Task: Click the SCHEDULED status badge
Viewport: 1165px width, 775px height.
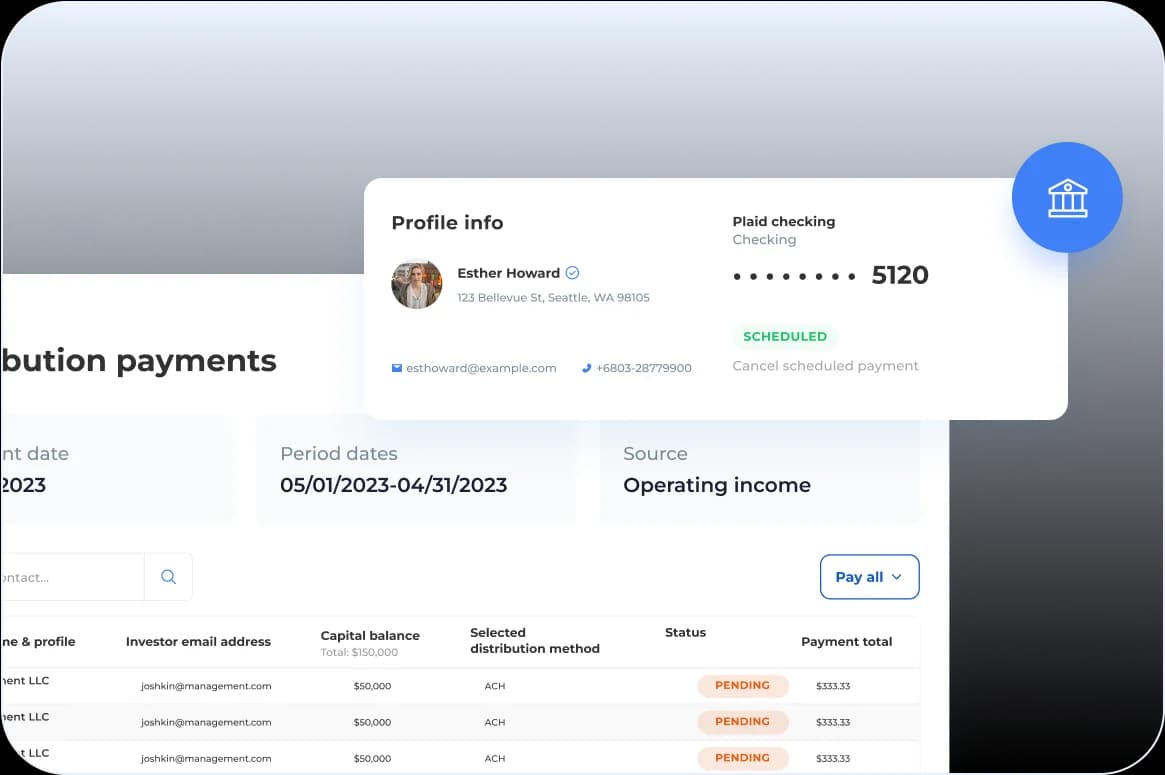Action: tap(784, 337)
